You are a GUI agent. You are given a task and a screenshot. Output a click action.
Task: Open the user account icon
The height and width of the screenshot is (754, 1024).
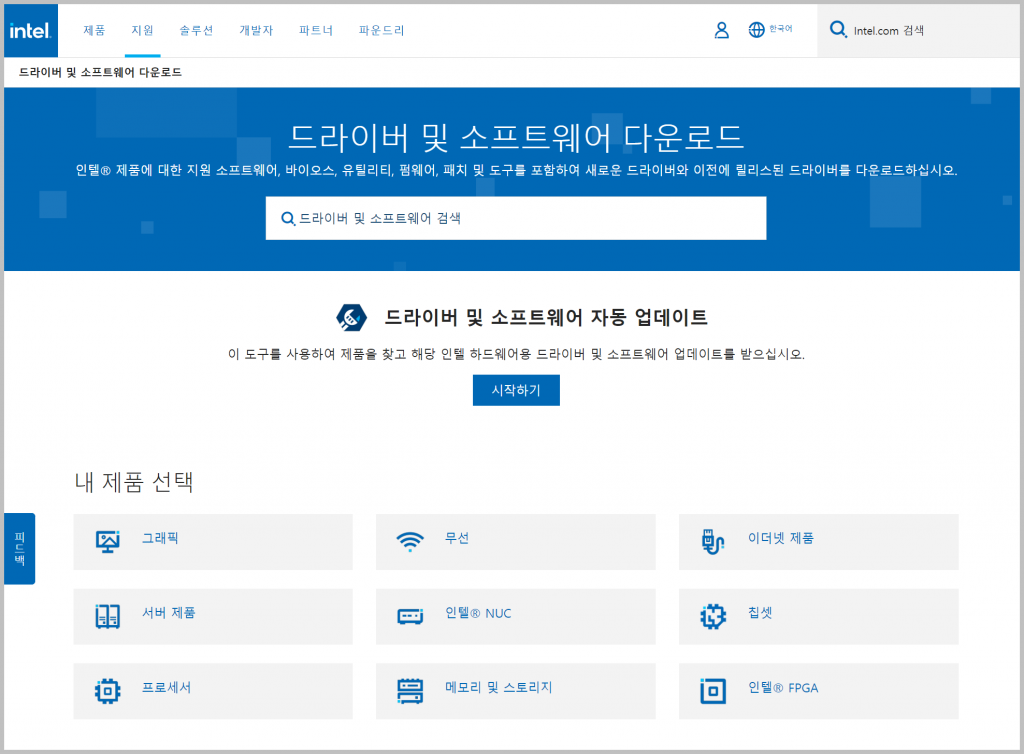pos(722,30)
